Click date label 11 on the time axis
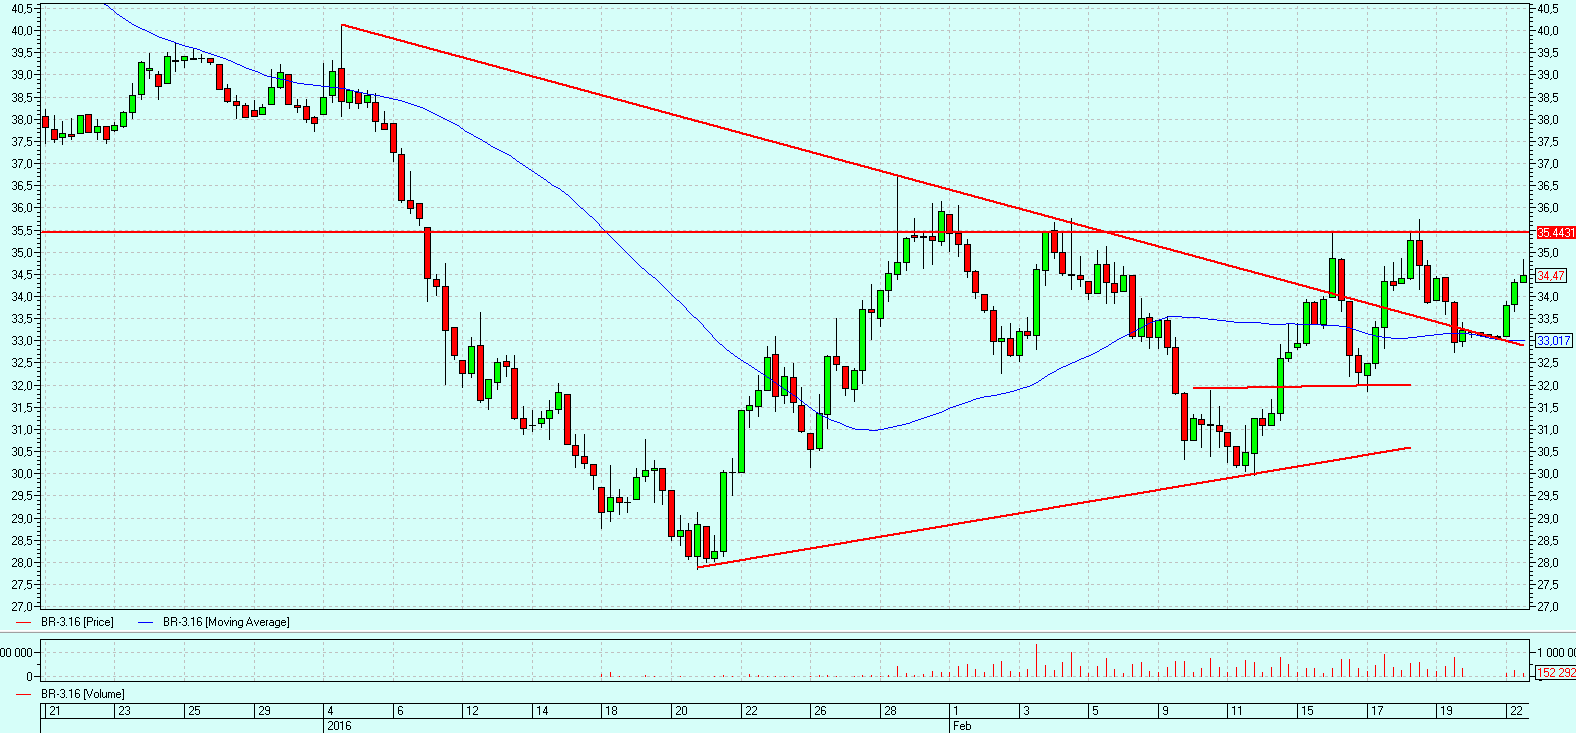The image size is (1576, 733). (x=1236, y=711)
